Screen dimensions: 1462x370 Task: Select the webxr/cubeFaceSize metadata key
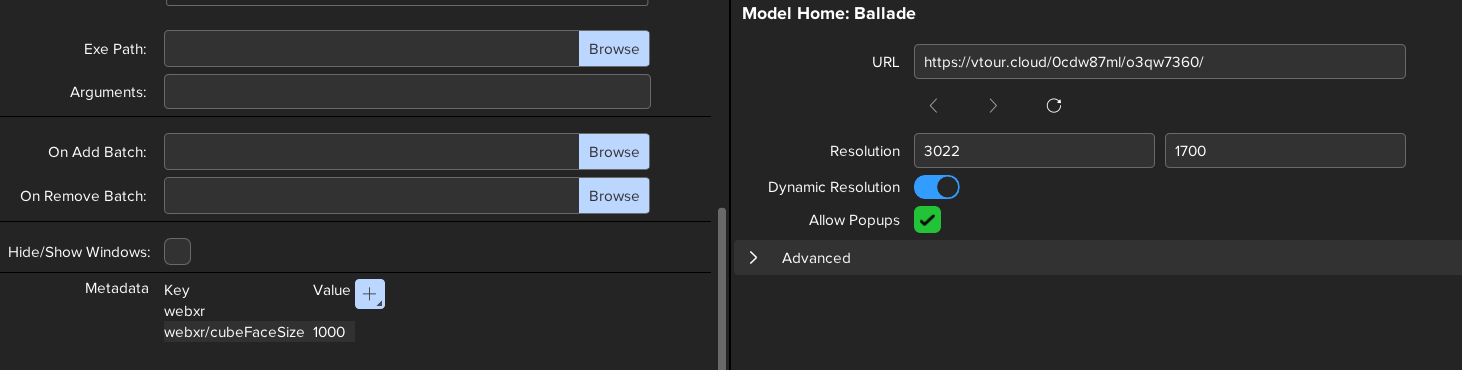pos(234,332)
